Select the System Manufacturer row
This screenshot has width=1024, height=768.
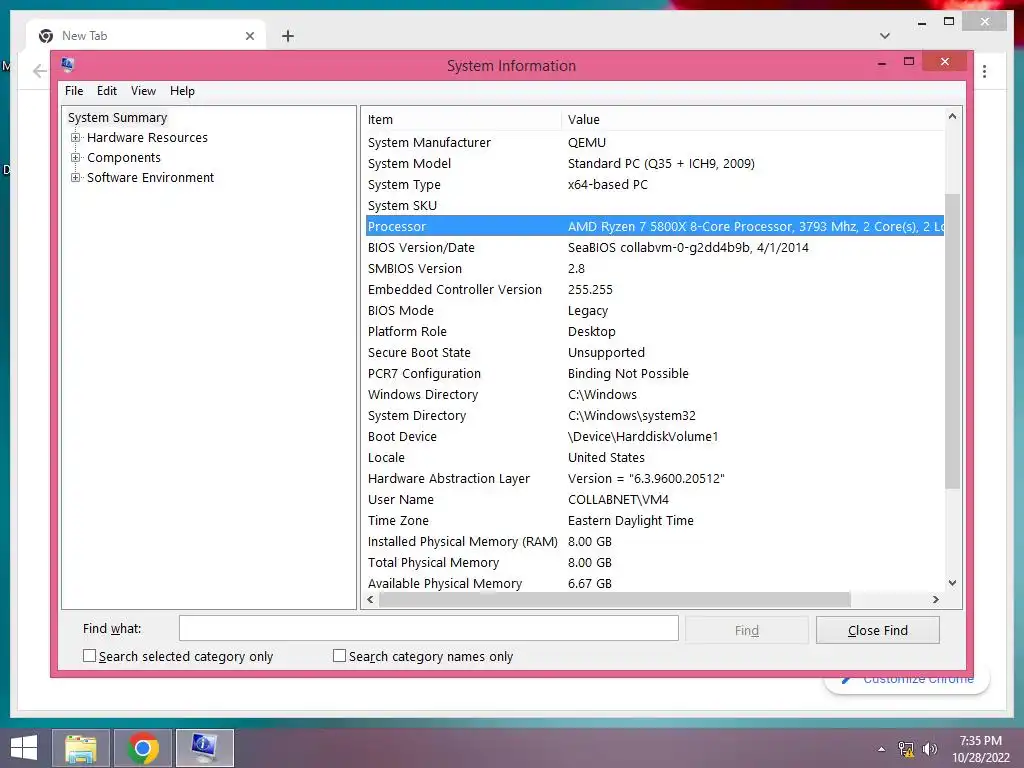point(654,142)
